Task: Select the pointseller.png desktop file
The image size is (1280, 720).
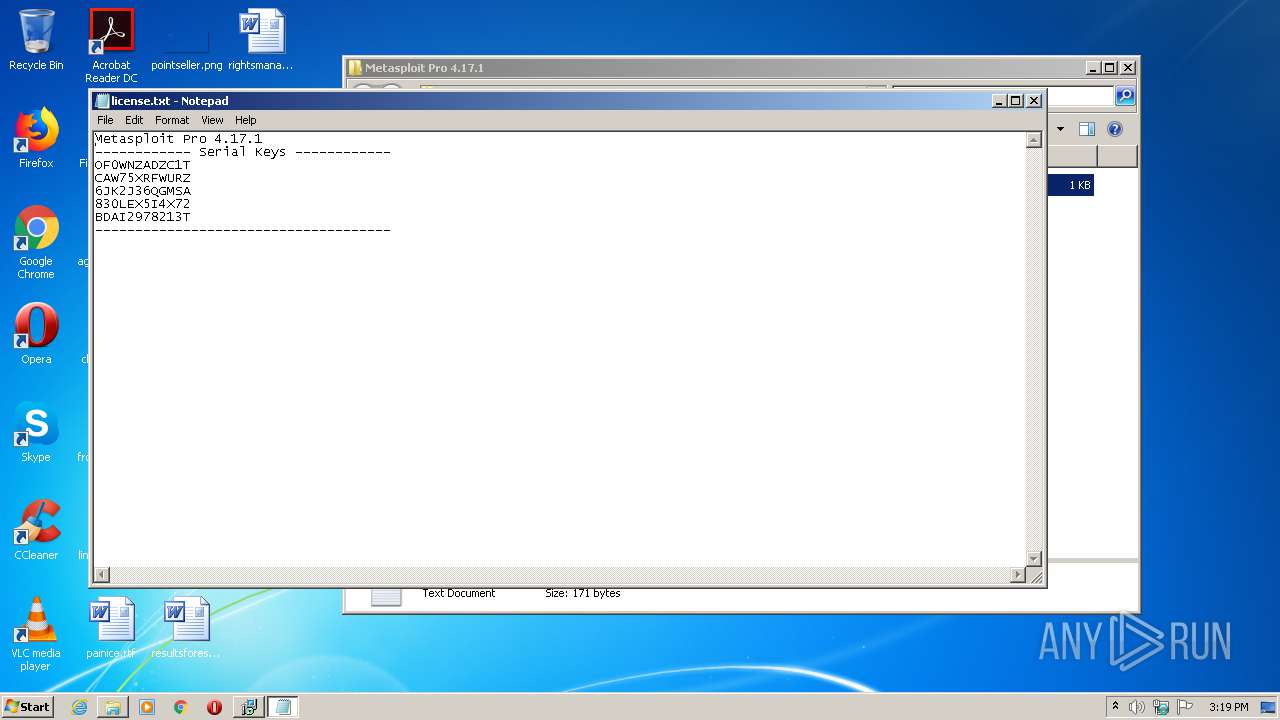Action: click(x=187, y=46)
